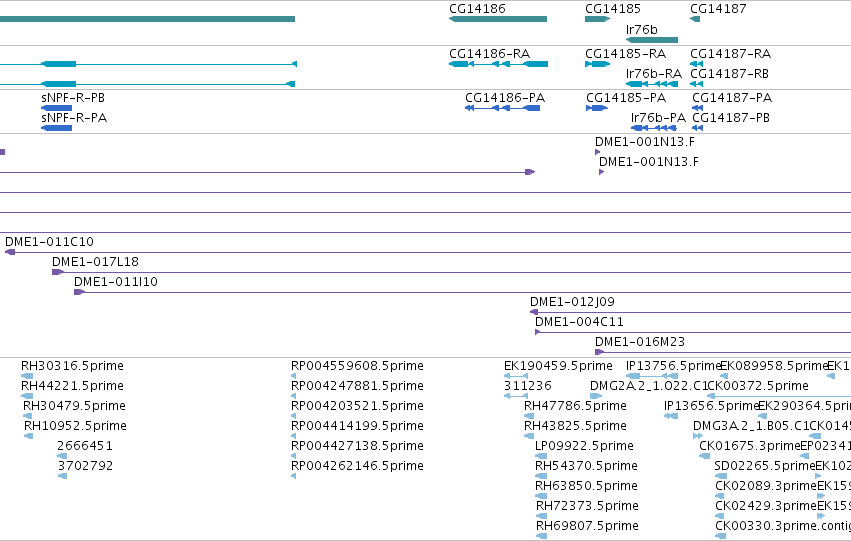Select EST SD02265.5prime
The image size is (851, 541).
(765, 466)
